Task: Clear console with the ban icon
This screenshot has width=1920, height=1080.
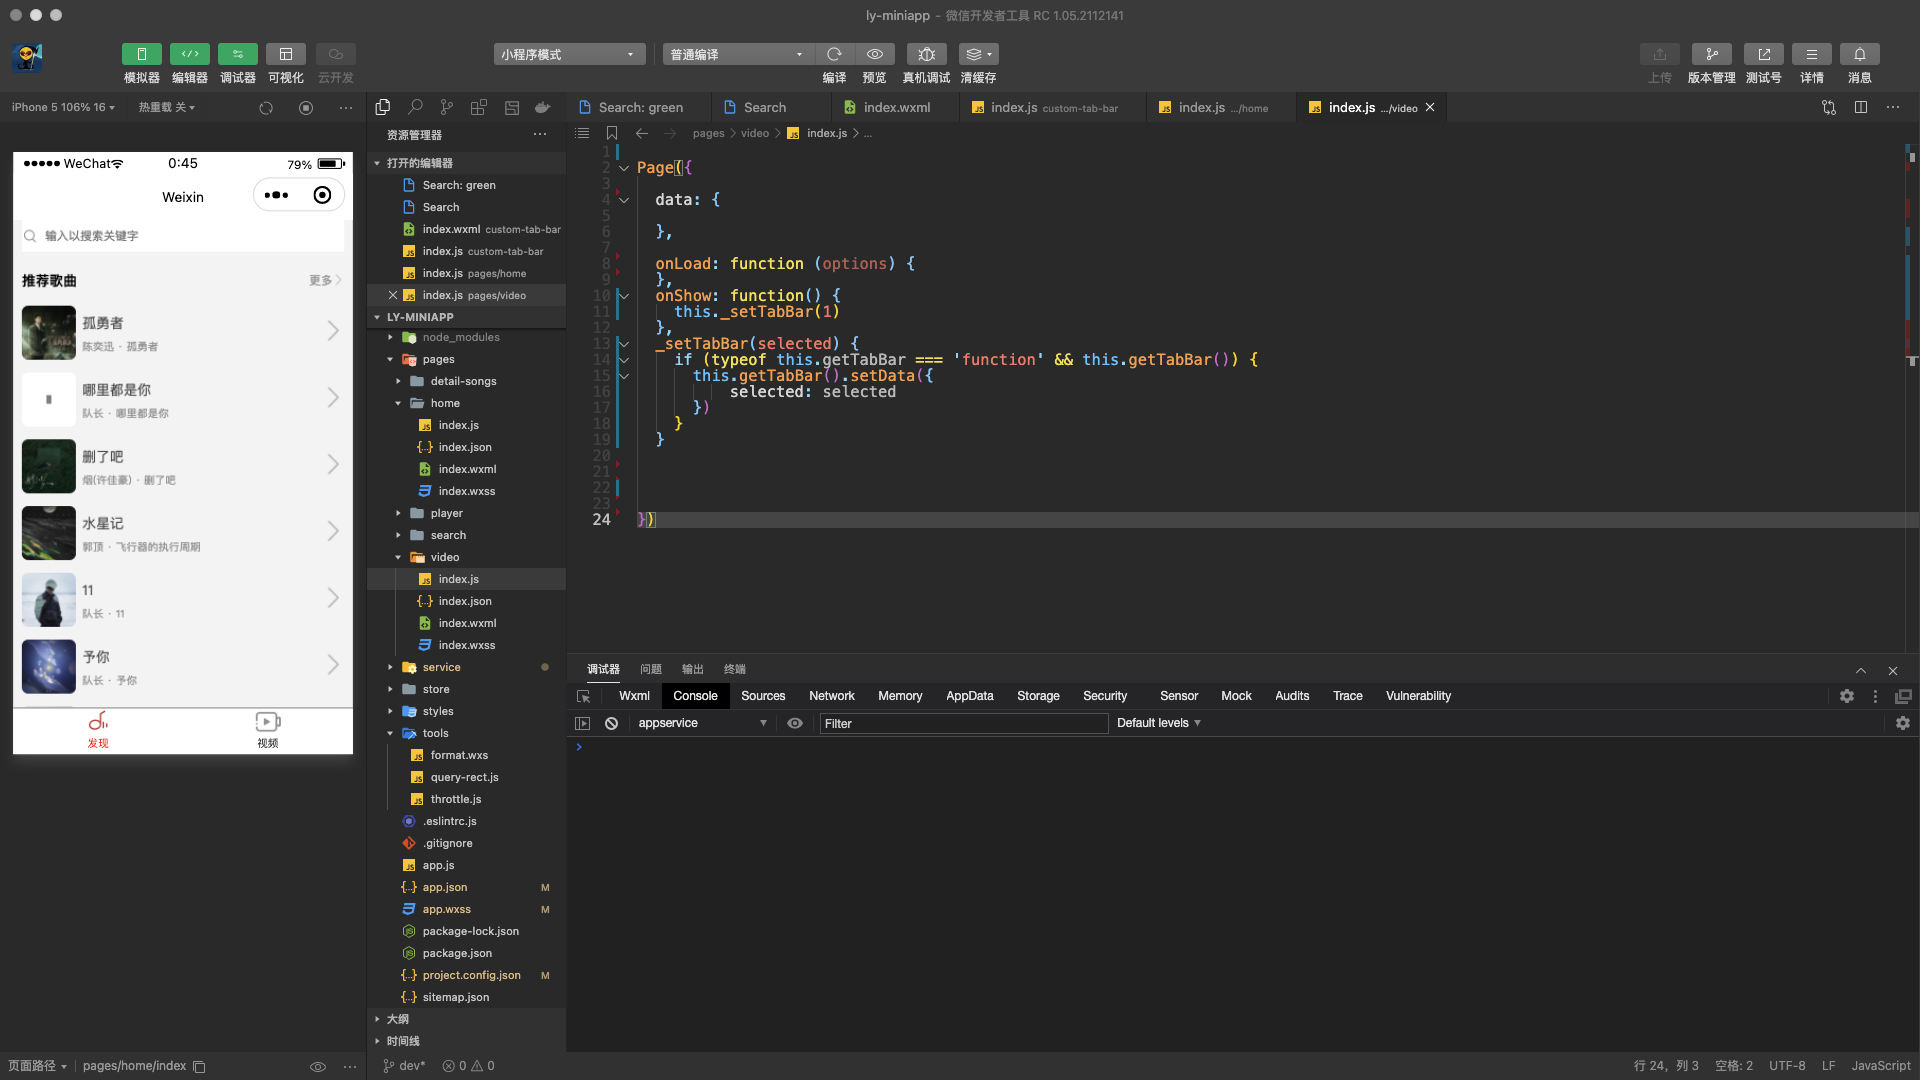Action: pos(611,723)
